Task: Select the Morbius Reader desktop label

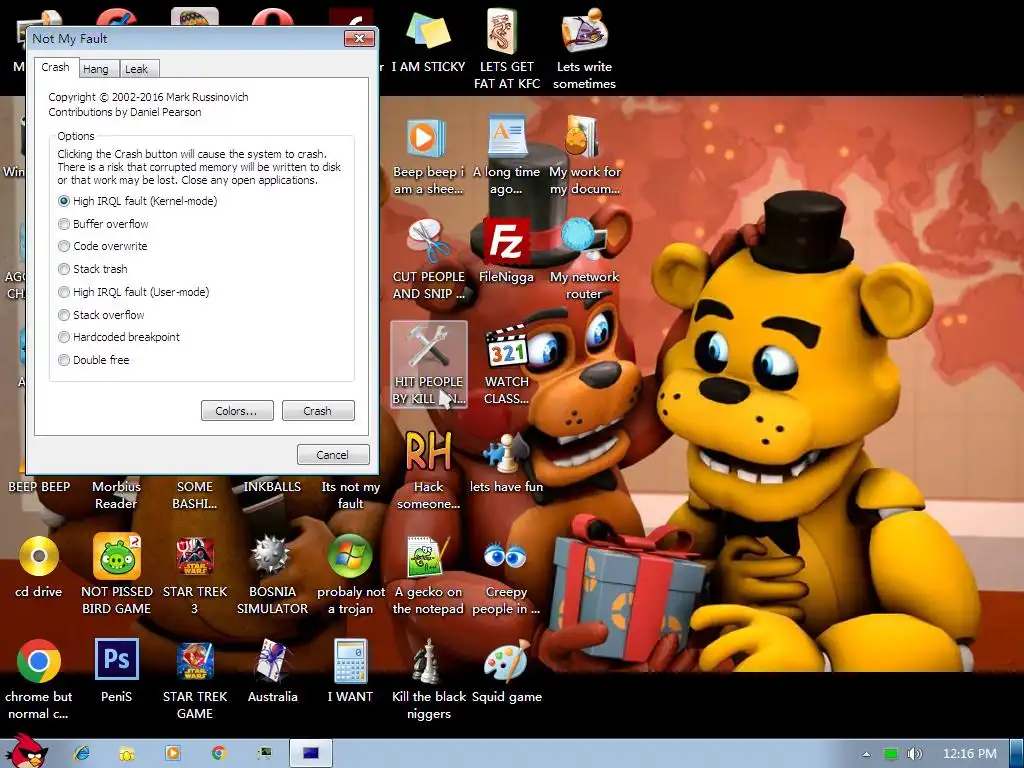Action: [116, 495]
